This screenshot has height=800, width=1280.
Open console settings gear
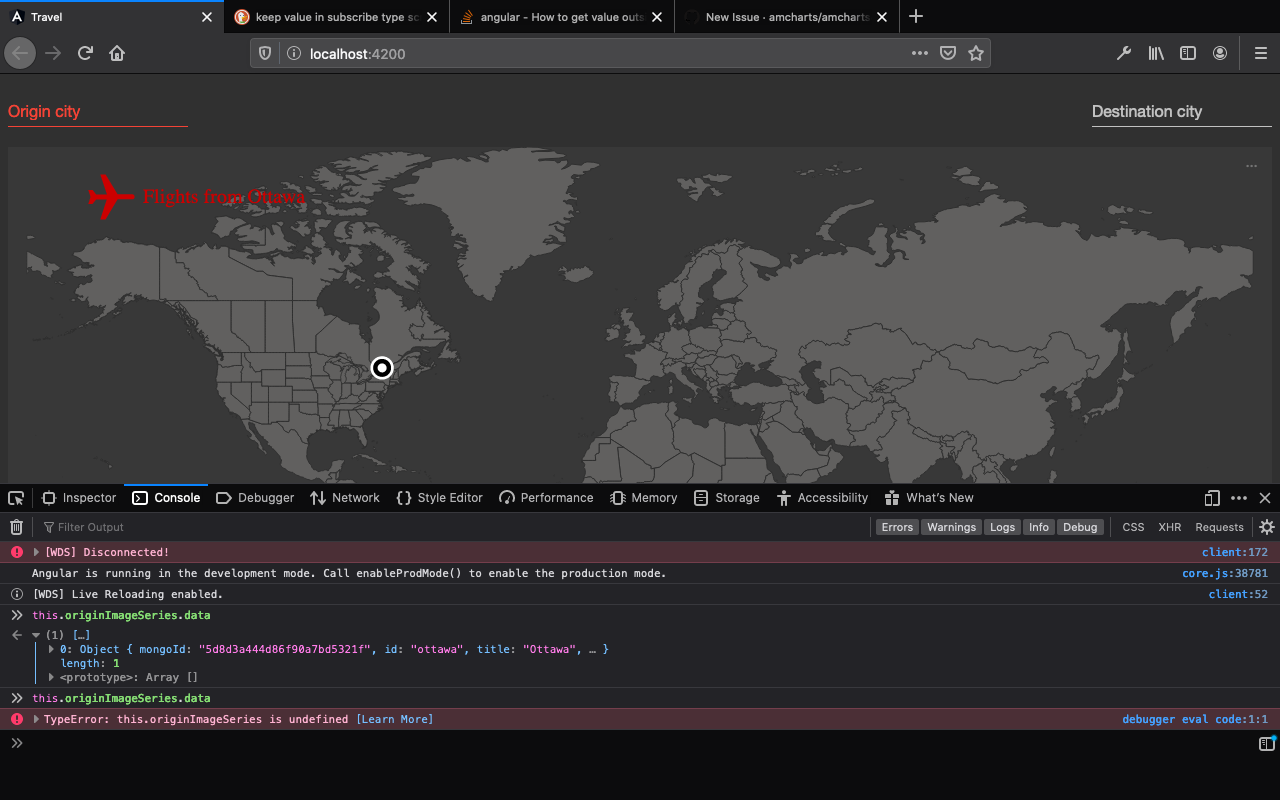click(1267, 527)
